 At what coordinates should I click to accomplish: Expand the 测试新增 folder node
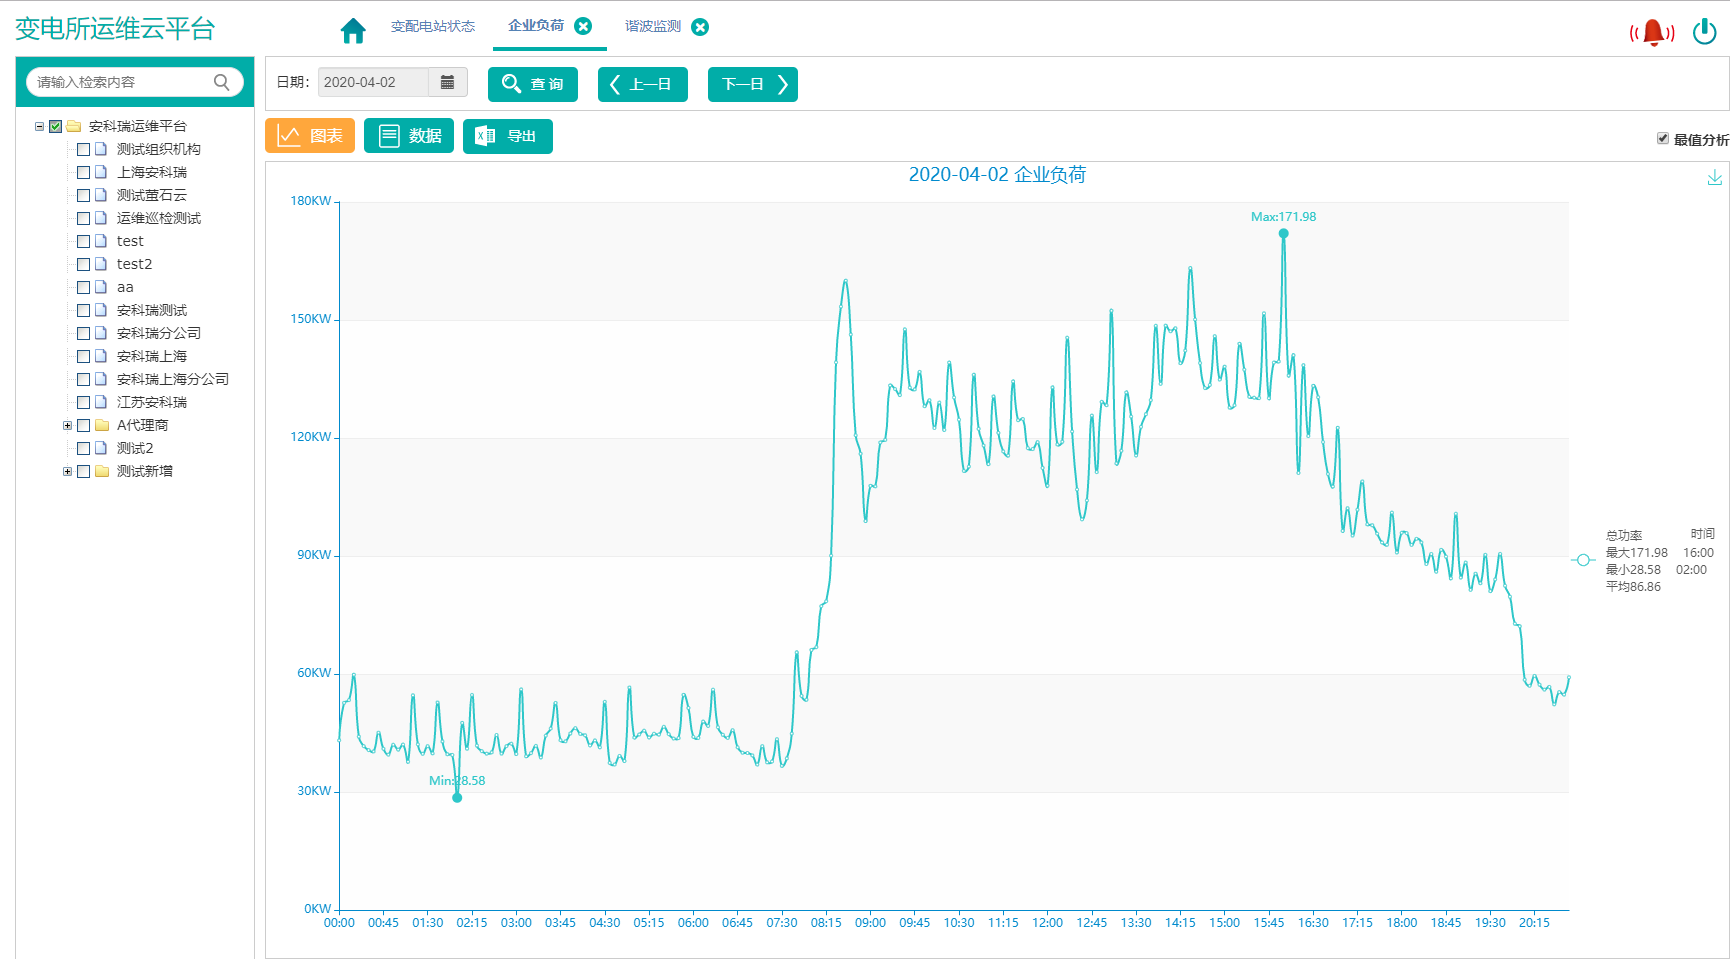pos(67,471)
